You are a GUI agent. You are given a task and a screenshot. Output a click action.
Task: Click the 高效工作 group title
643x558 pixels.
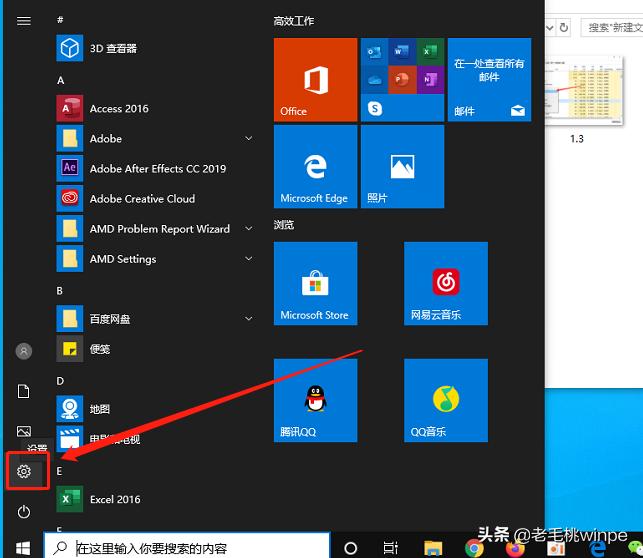(294, 21)
